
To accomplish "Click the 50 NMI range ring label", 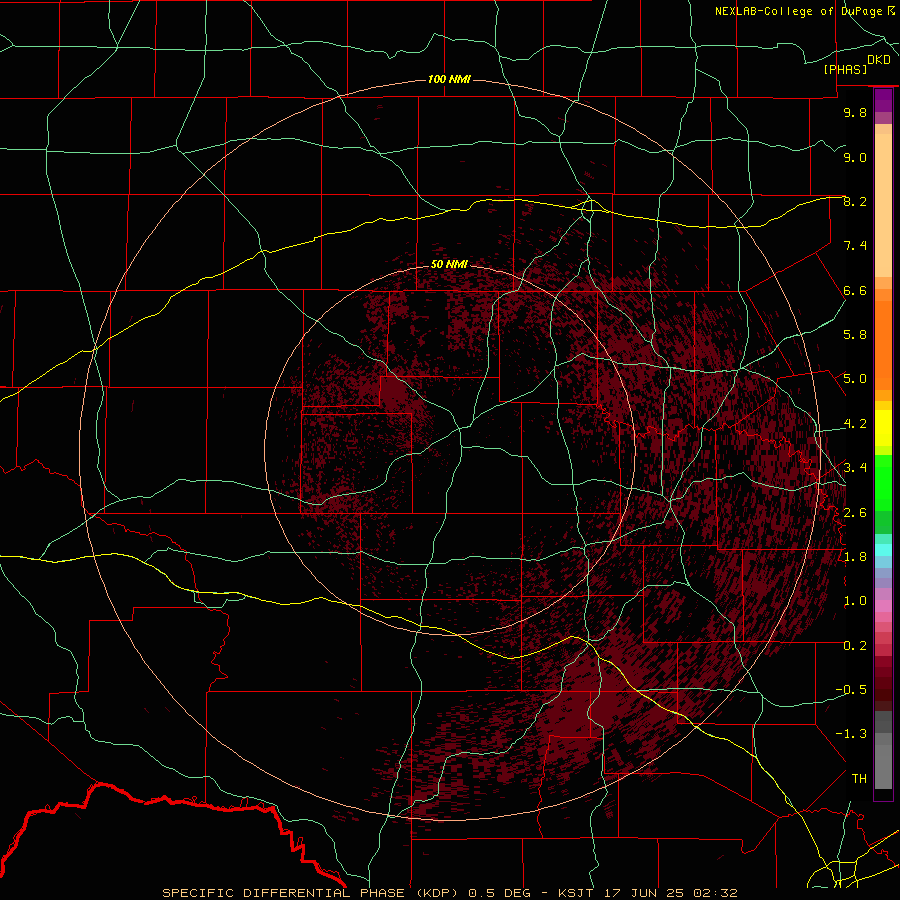I will tap(449, 264).
